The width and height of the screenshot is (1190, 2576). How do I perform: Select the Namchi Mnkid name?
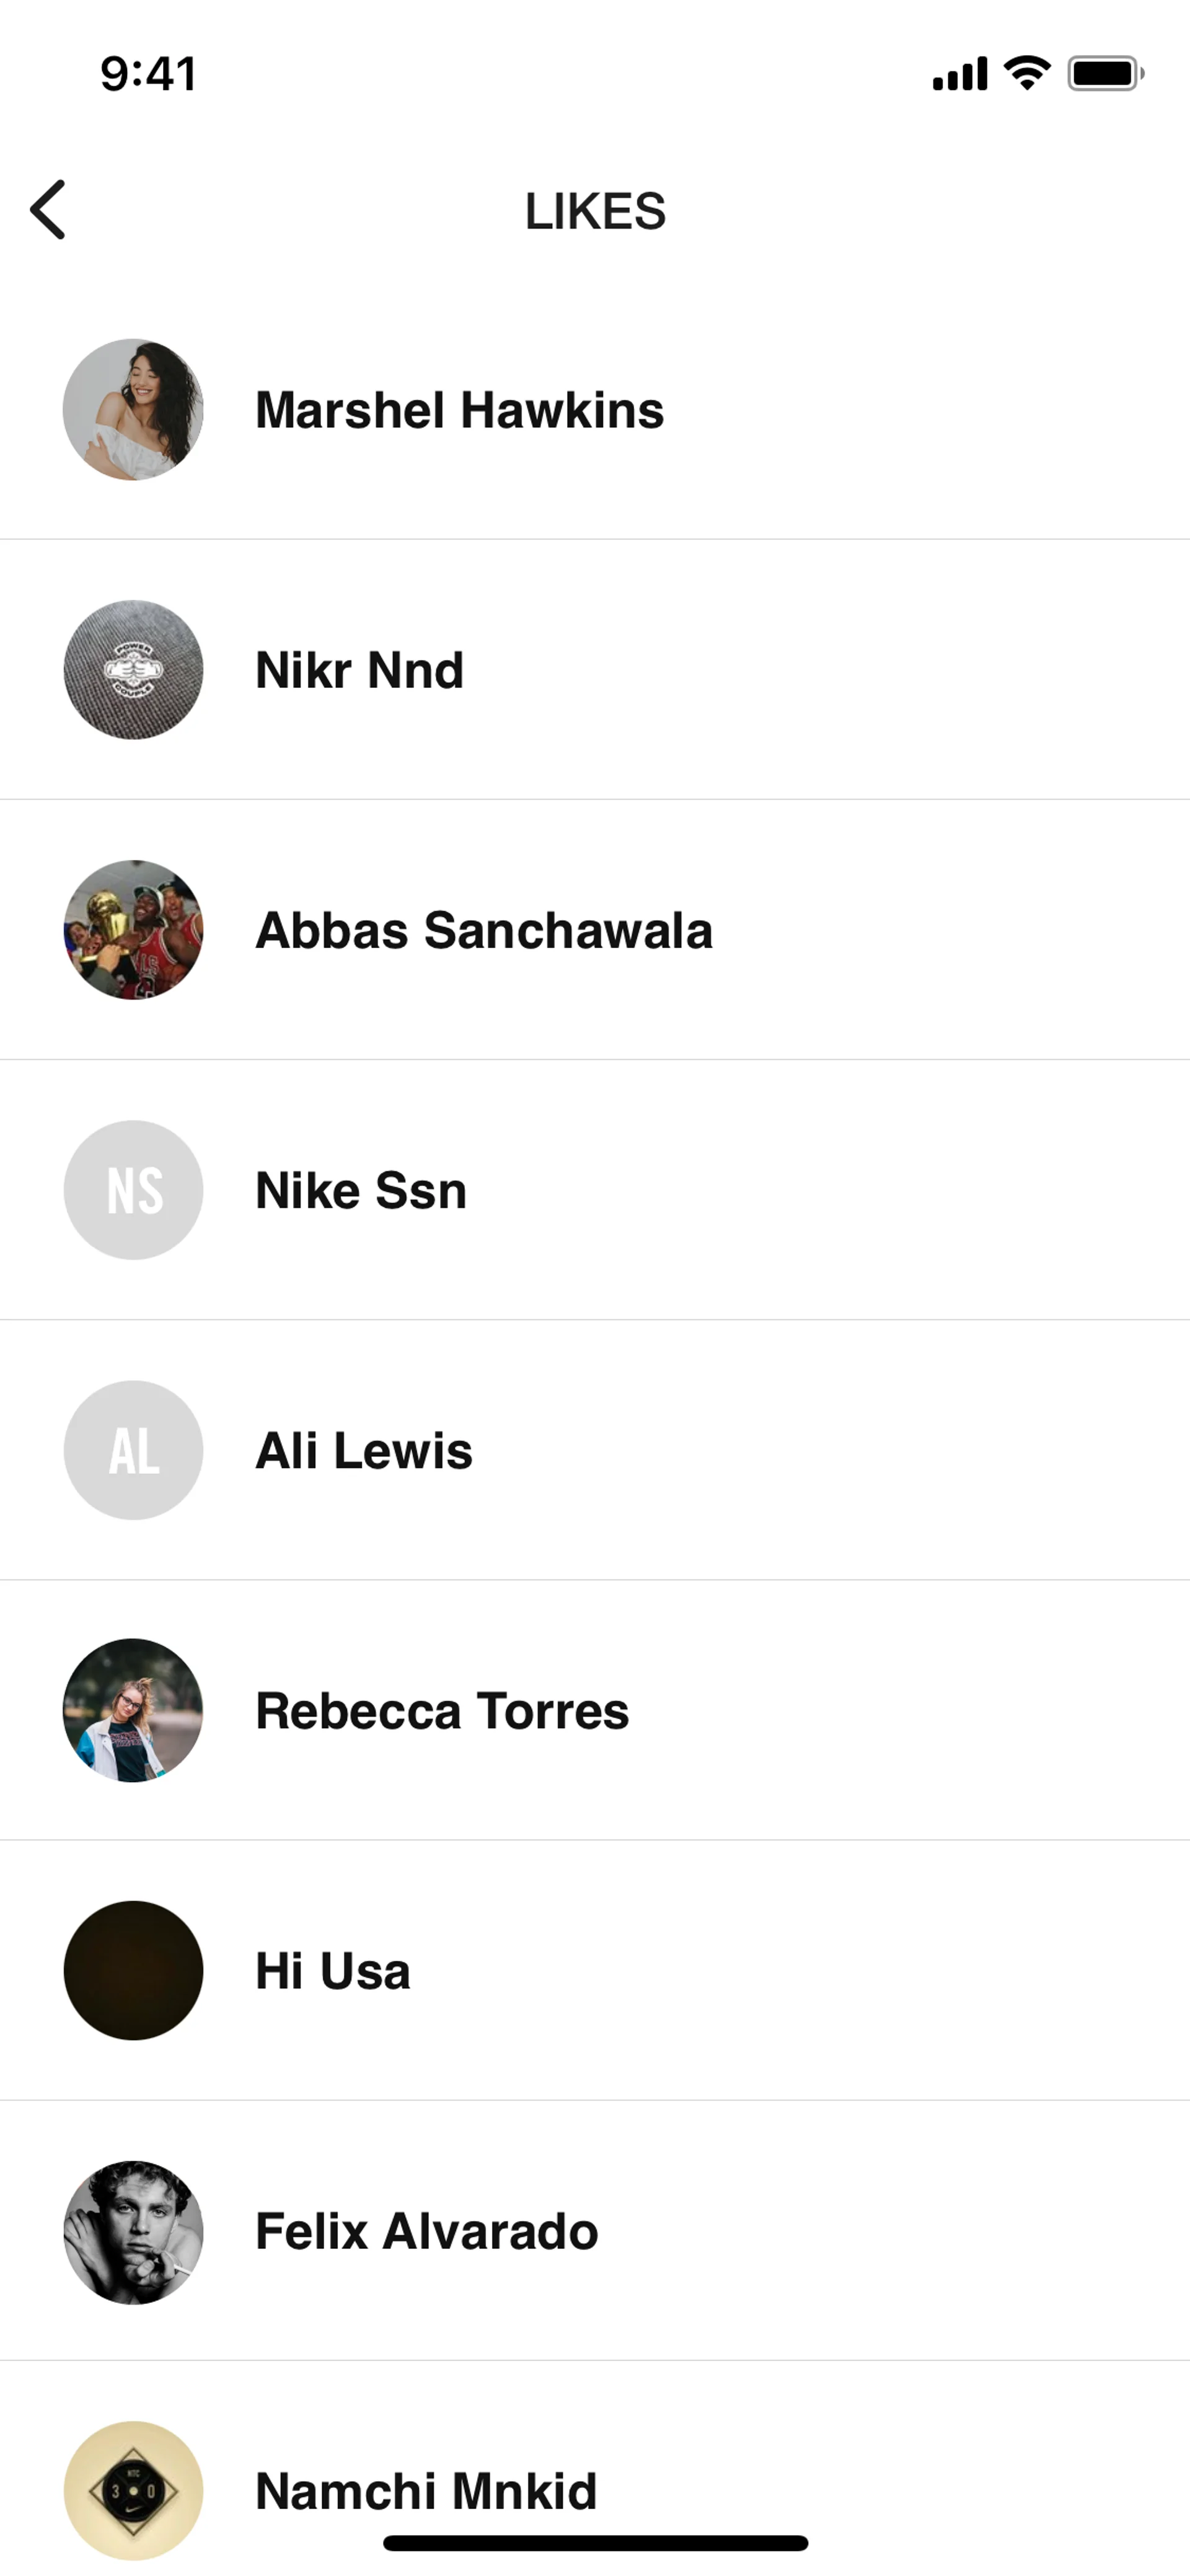[426, 2490]
